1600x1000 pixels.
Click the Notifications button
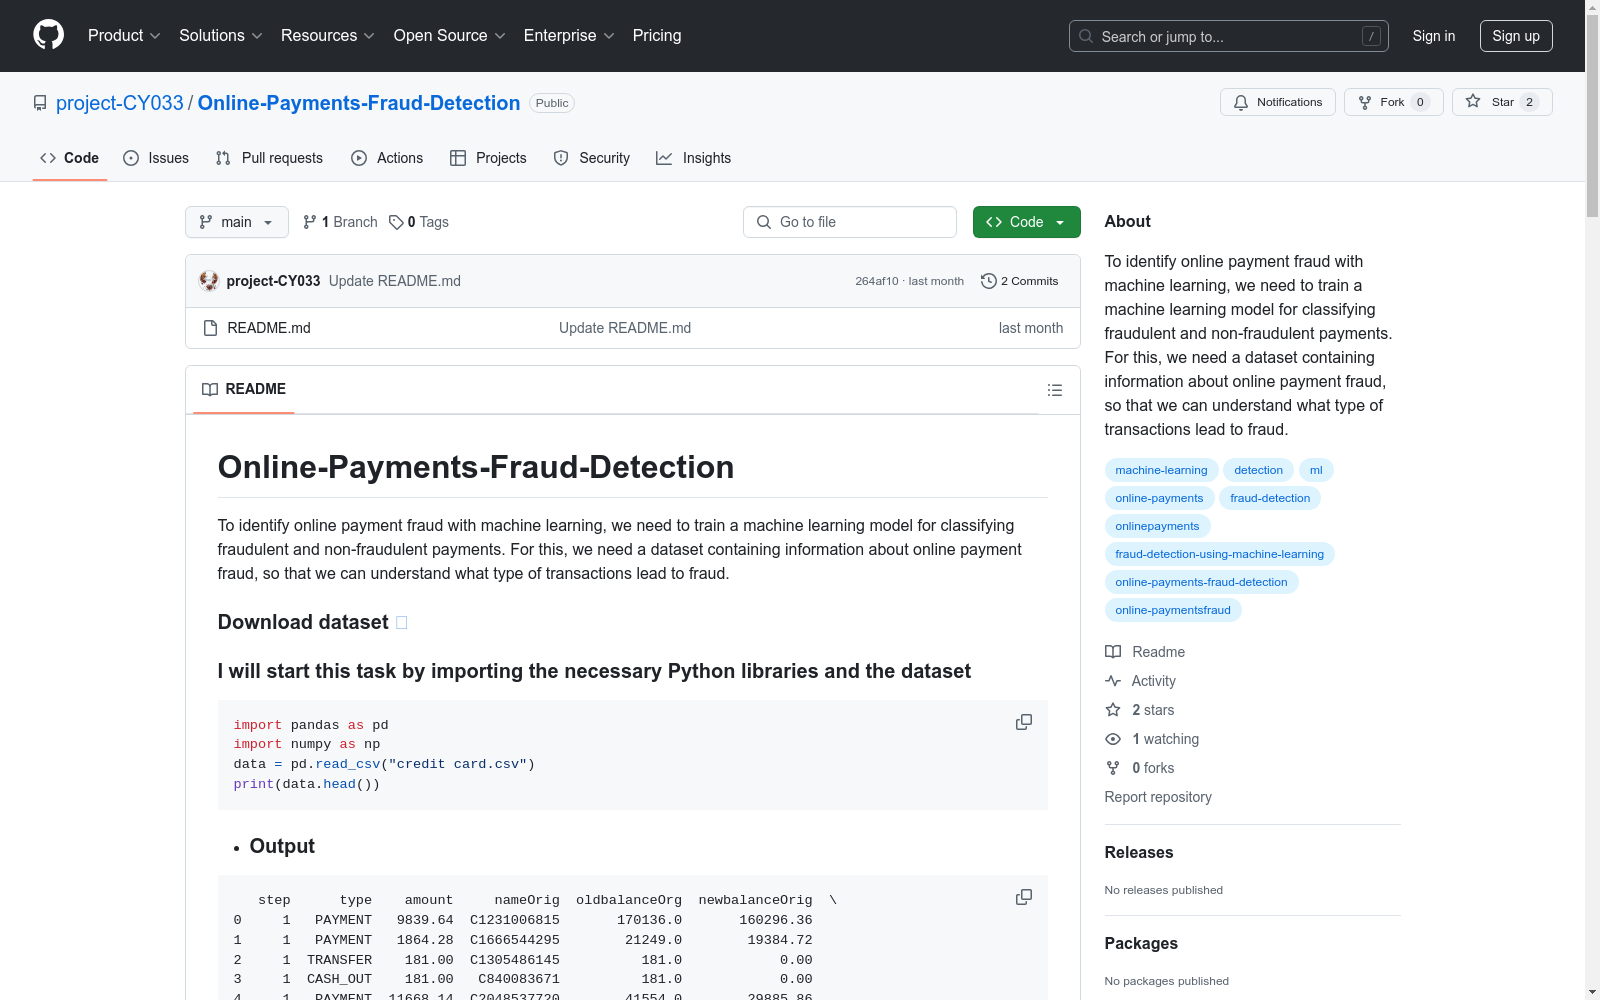(x=1278, y=102)
